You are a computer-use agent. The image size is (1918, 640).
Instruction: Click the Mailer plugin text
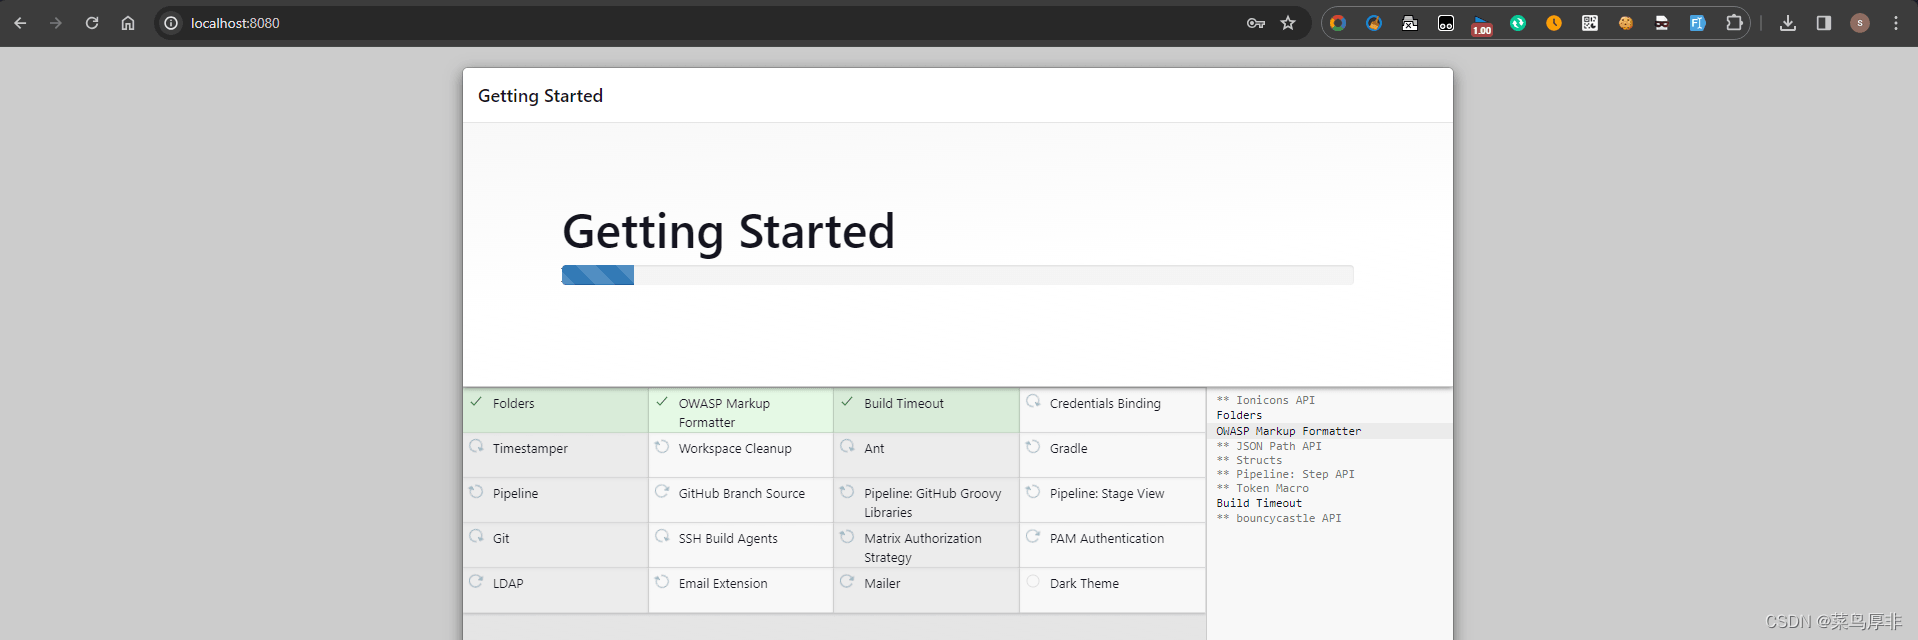point(882,584)
